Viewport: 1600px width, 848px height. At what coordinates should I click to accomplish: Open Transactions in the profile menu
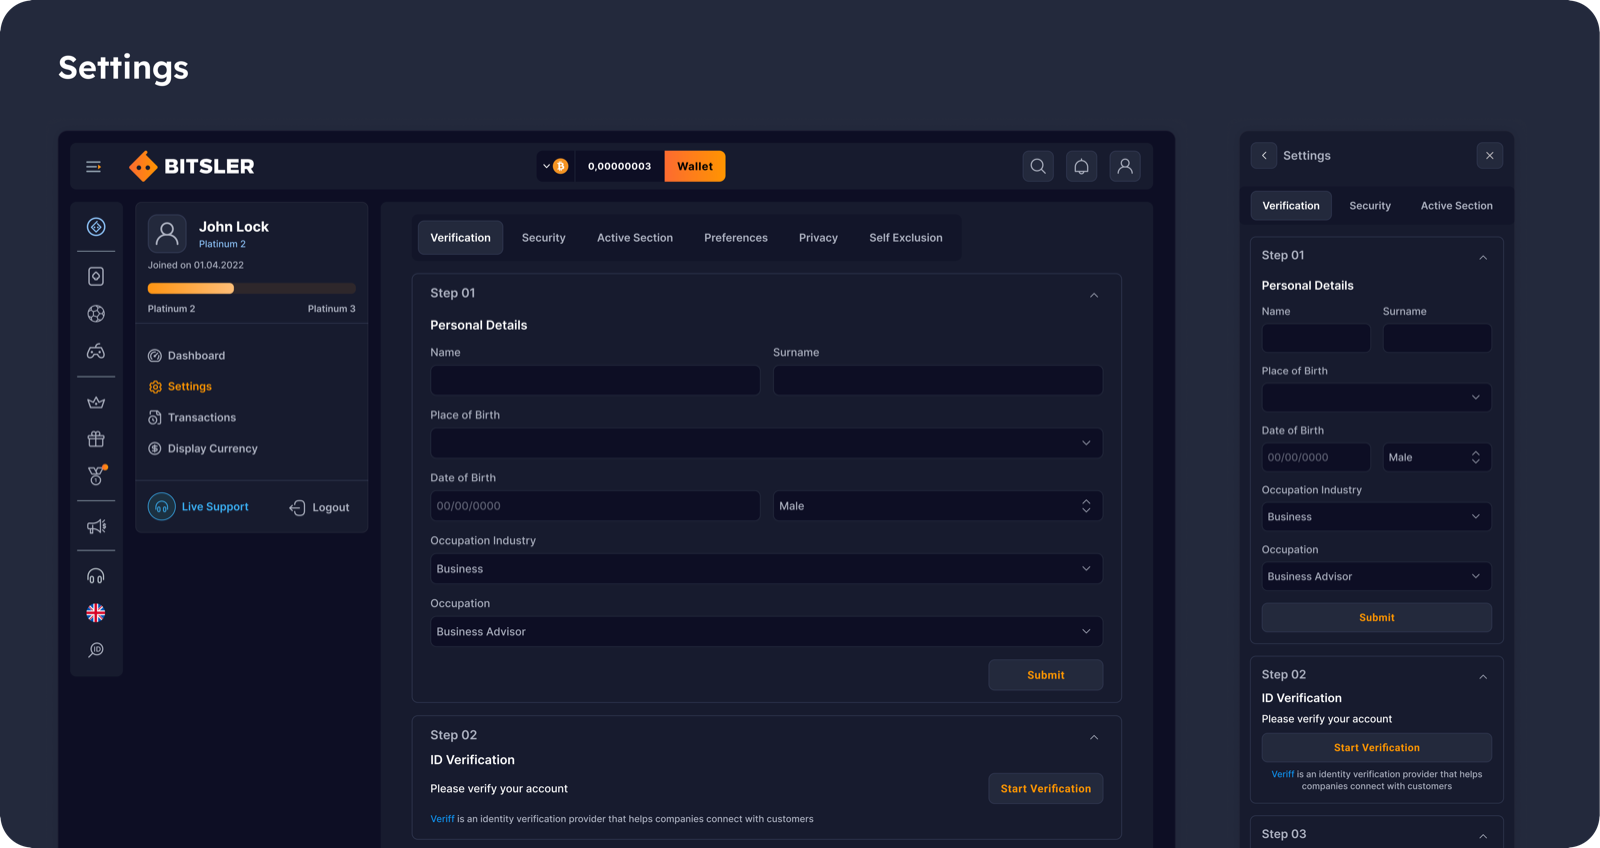point(192,418)
